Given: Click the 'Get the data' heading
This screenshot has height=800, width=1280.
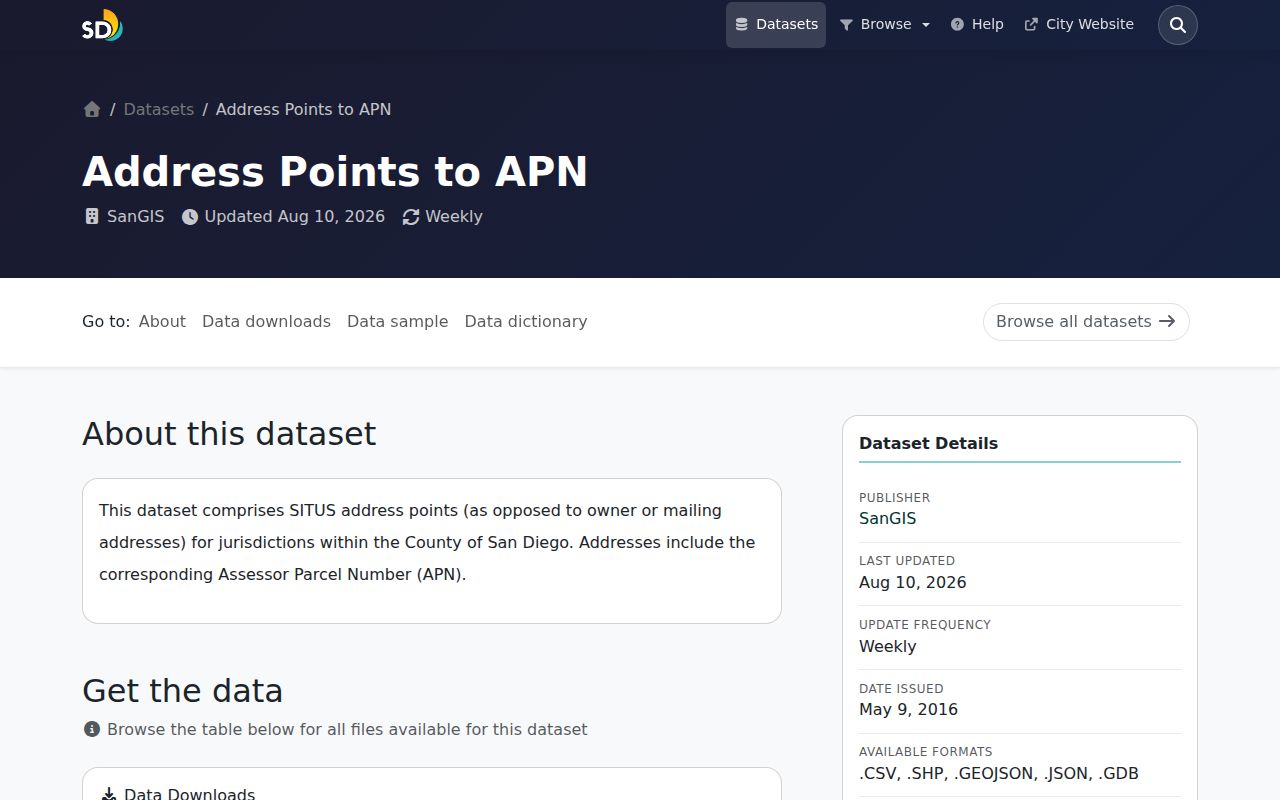Looking at the screenshot, I should click(x=182, y=691).
